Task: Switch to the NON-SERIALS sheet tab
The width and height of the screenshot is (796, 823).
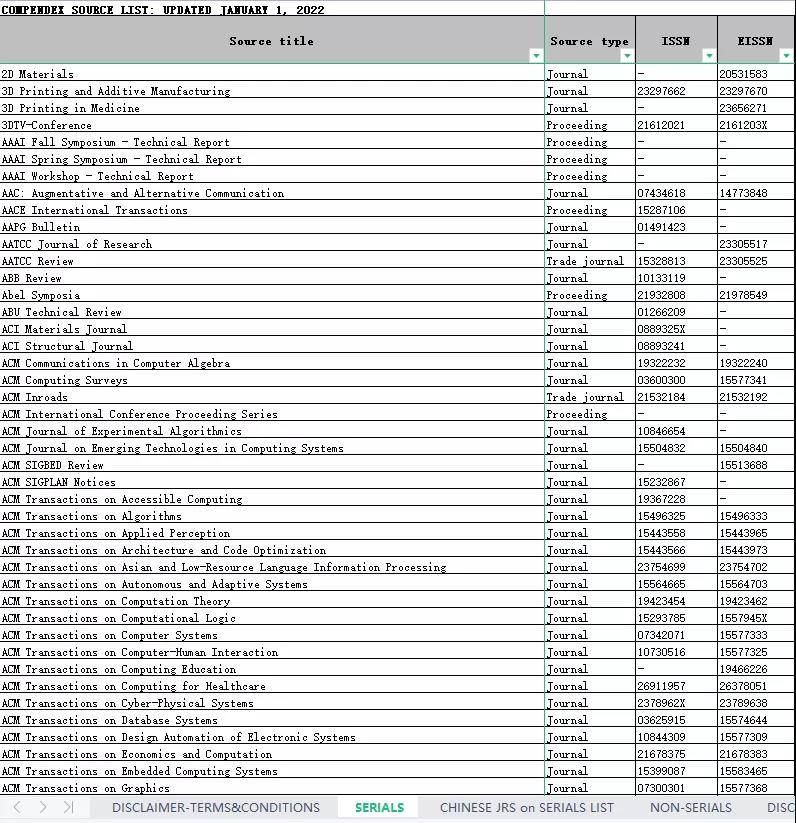Action: (x=691, y=807)
